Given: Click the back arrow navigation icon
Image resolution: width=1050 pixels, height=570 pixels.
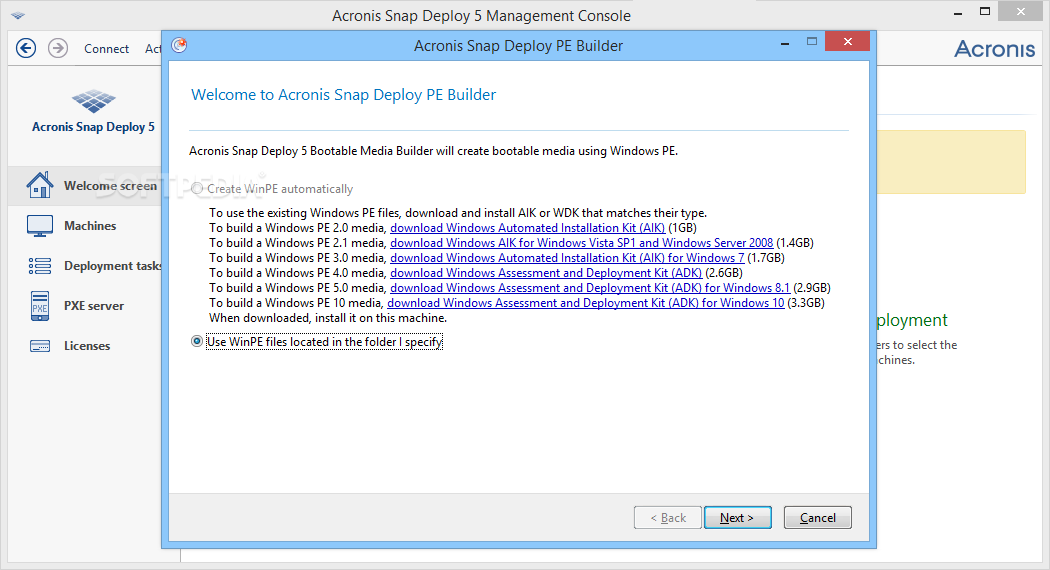Looking at the screenshot, I should (26, 48).
